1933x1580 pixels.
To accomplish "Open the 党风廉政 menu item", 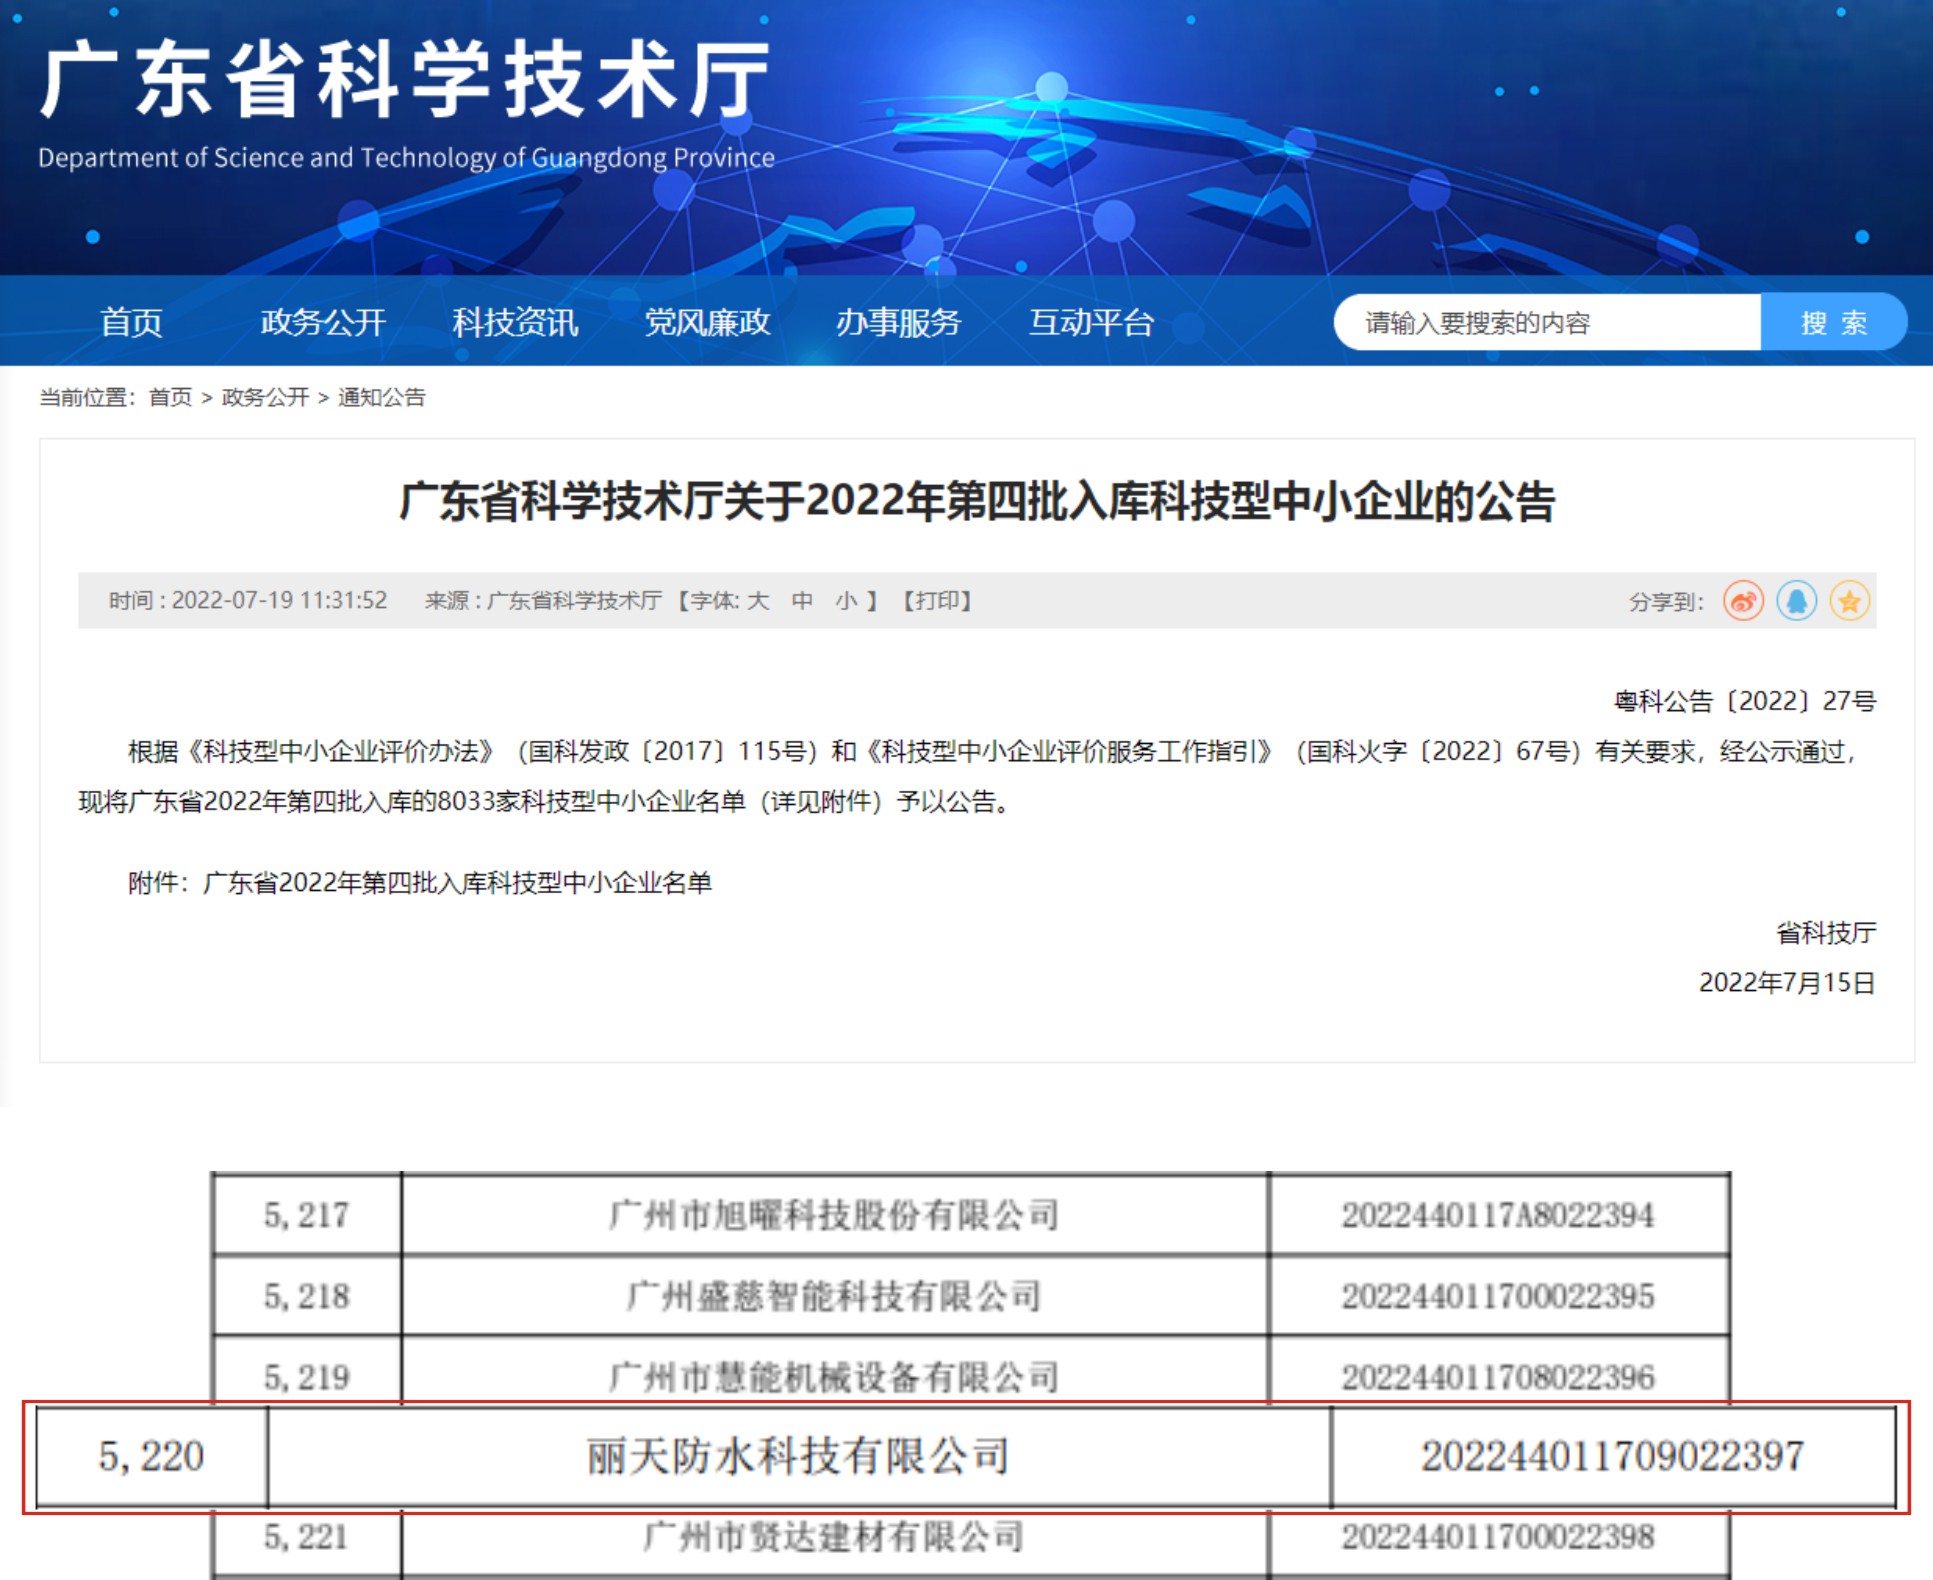I will point(707,322).
